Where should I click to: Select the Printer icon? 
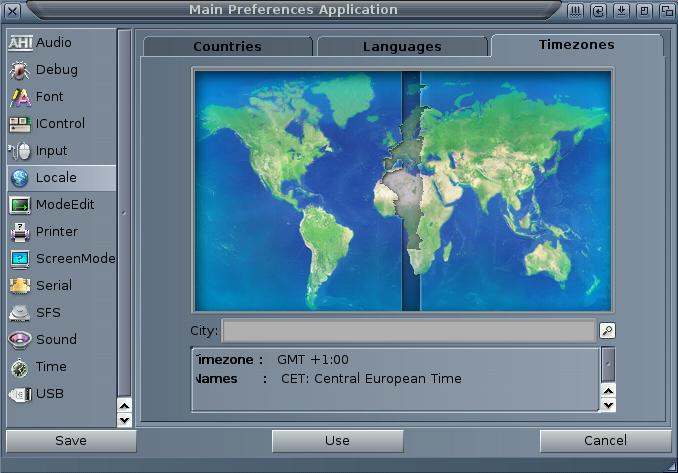click(x=20, y=232)
